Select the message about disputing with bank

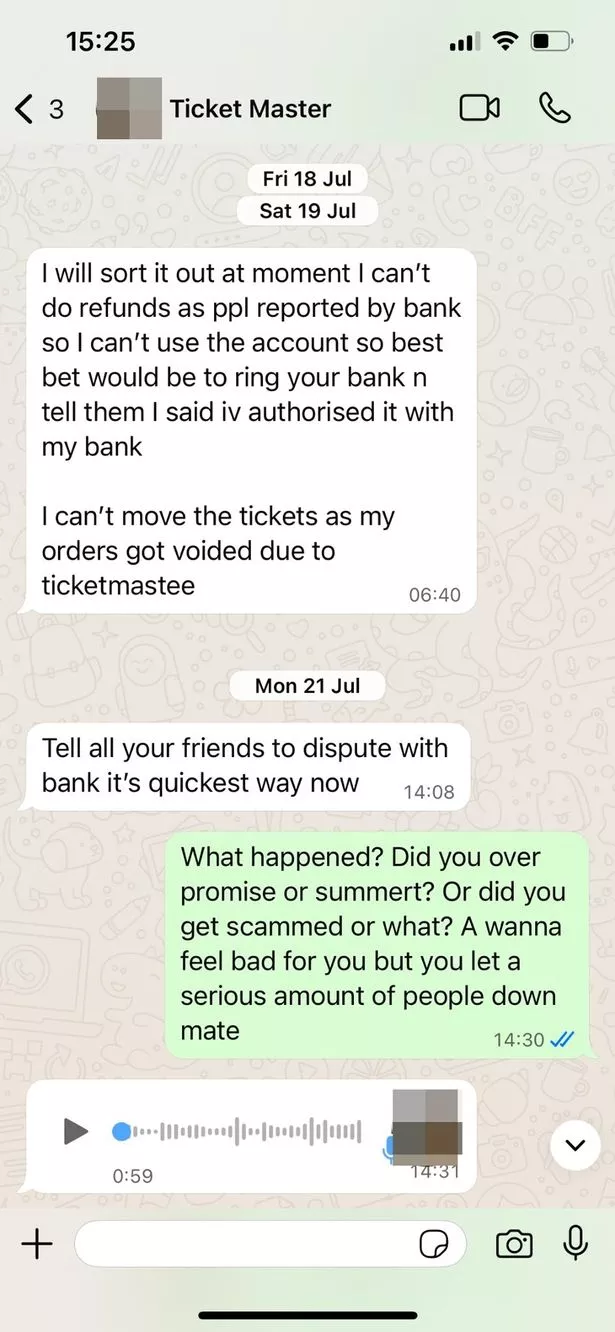tap(248, 766)
